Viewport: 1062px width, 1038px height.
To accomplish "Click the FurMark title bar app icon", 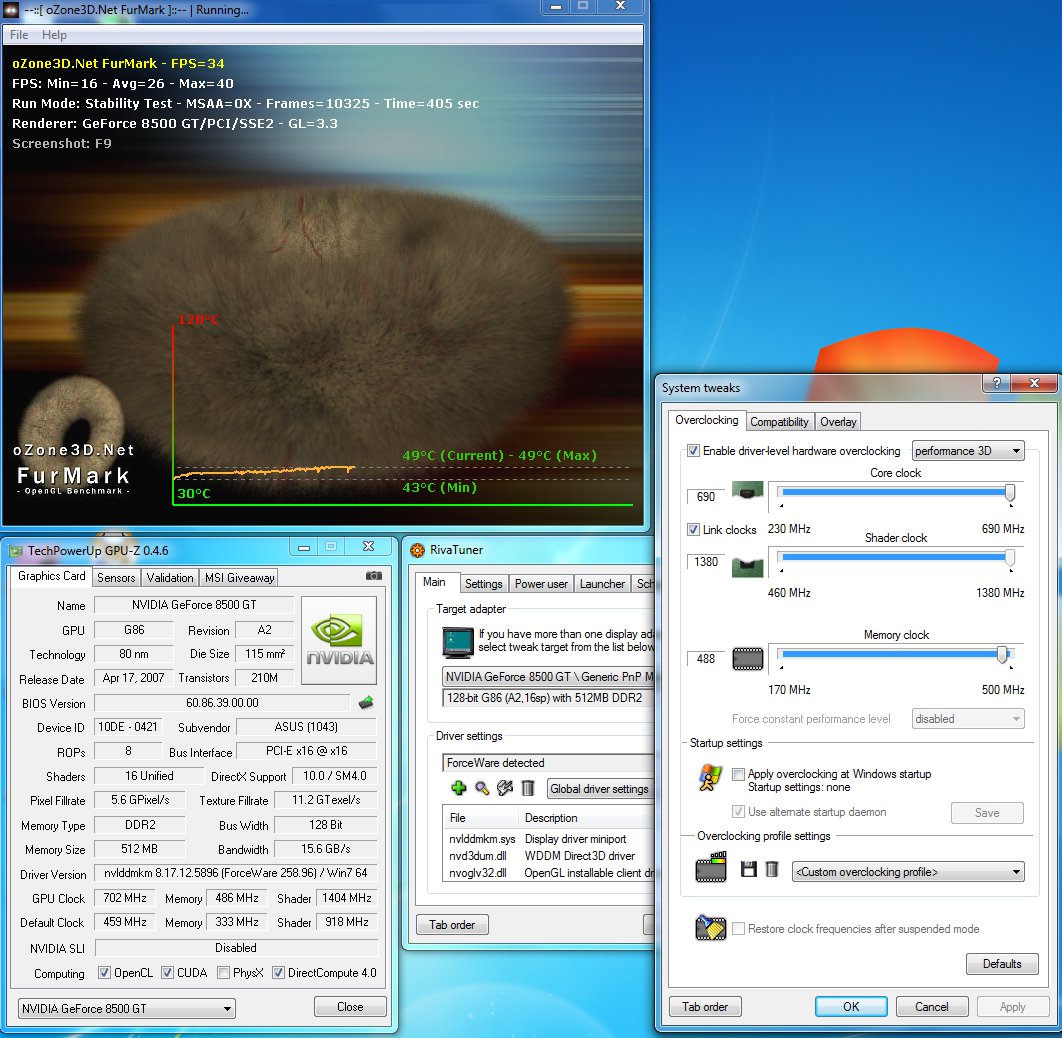I will pyautogui.click(x=12, y=10).
